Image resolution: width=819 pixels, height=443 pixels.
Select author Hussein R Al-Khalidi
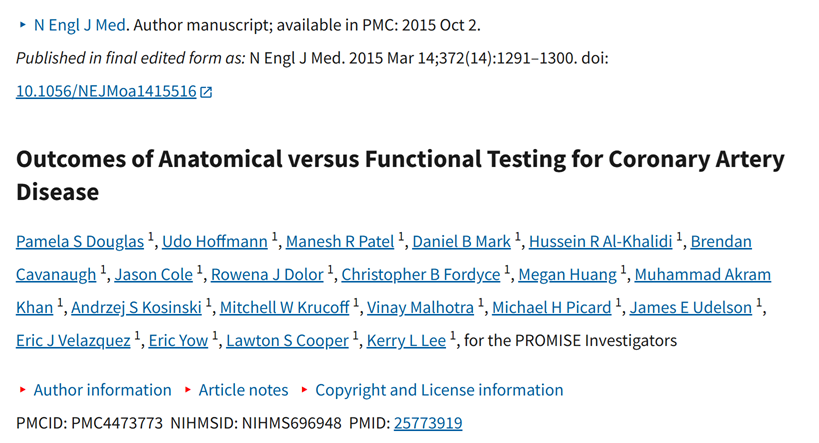[601, 241]
